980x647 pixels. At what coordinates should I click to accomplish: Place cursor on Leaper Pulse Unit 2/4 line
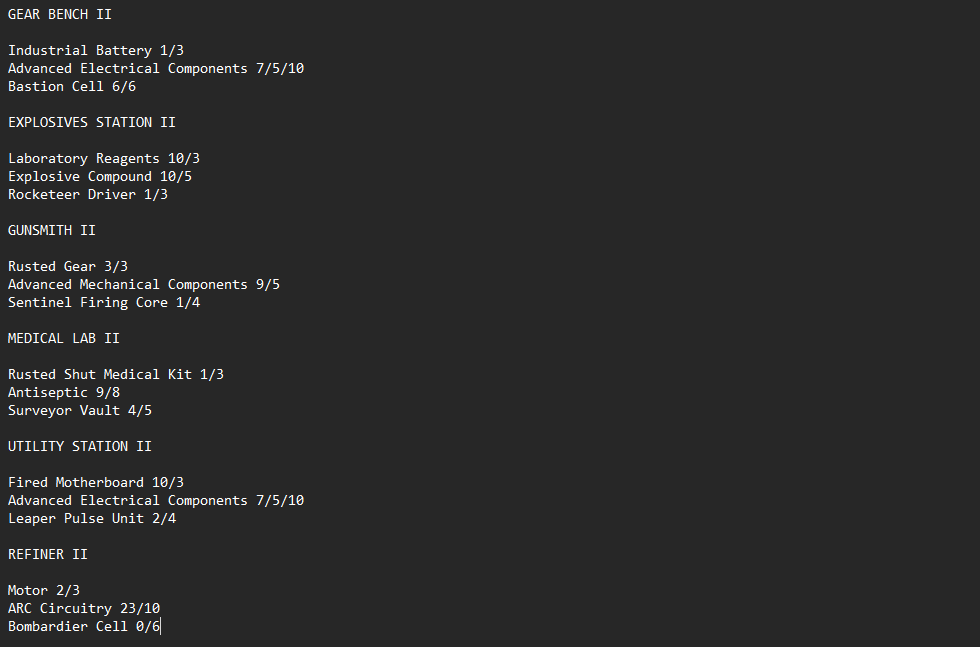tap(92, 518)
